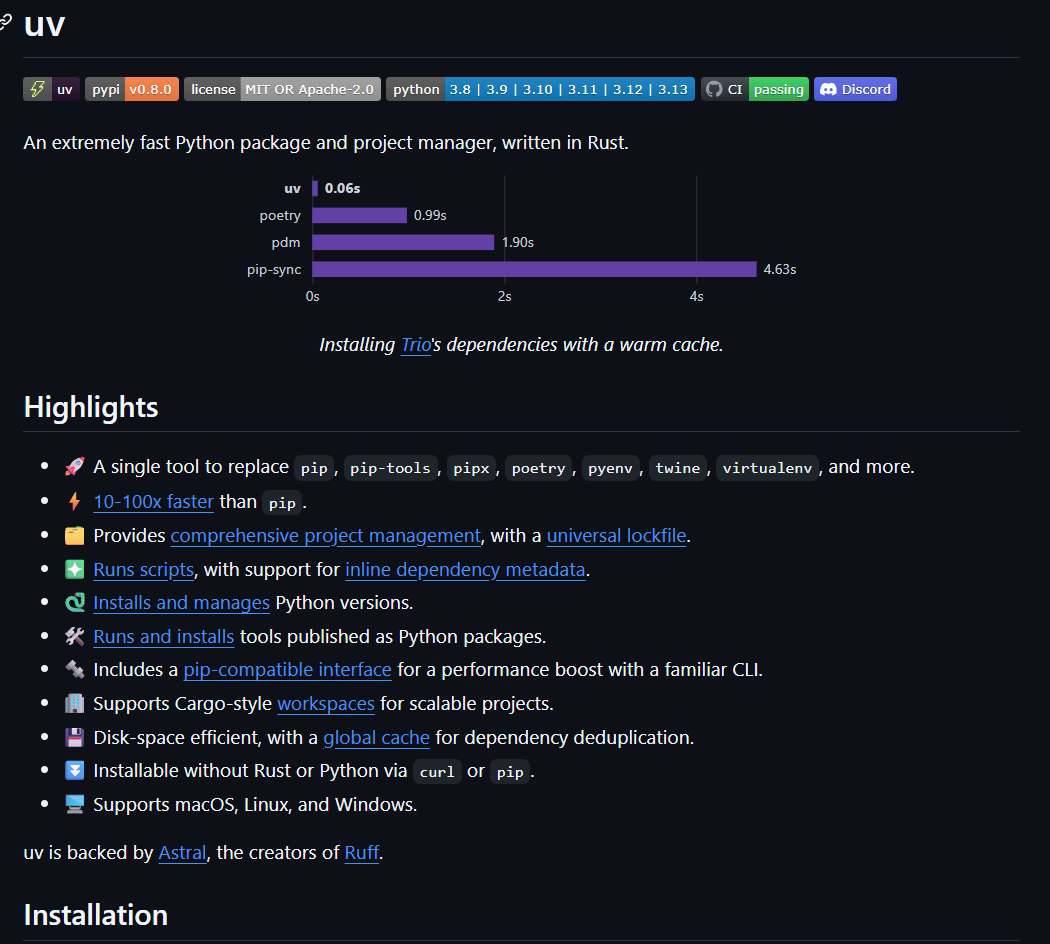Follow the Installs and manages link

tap(181, 603)
